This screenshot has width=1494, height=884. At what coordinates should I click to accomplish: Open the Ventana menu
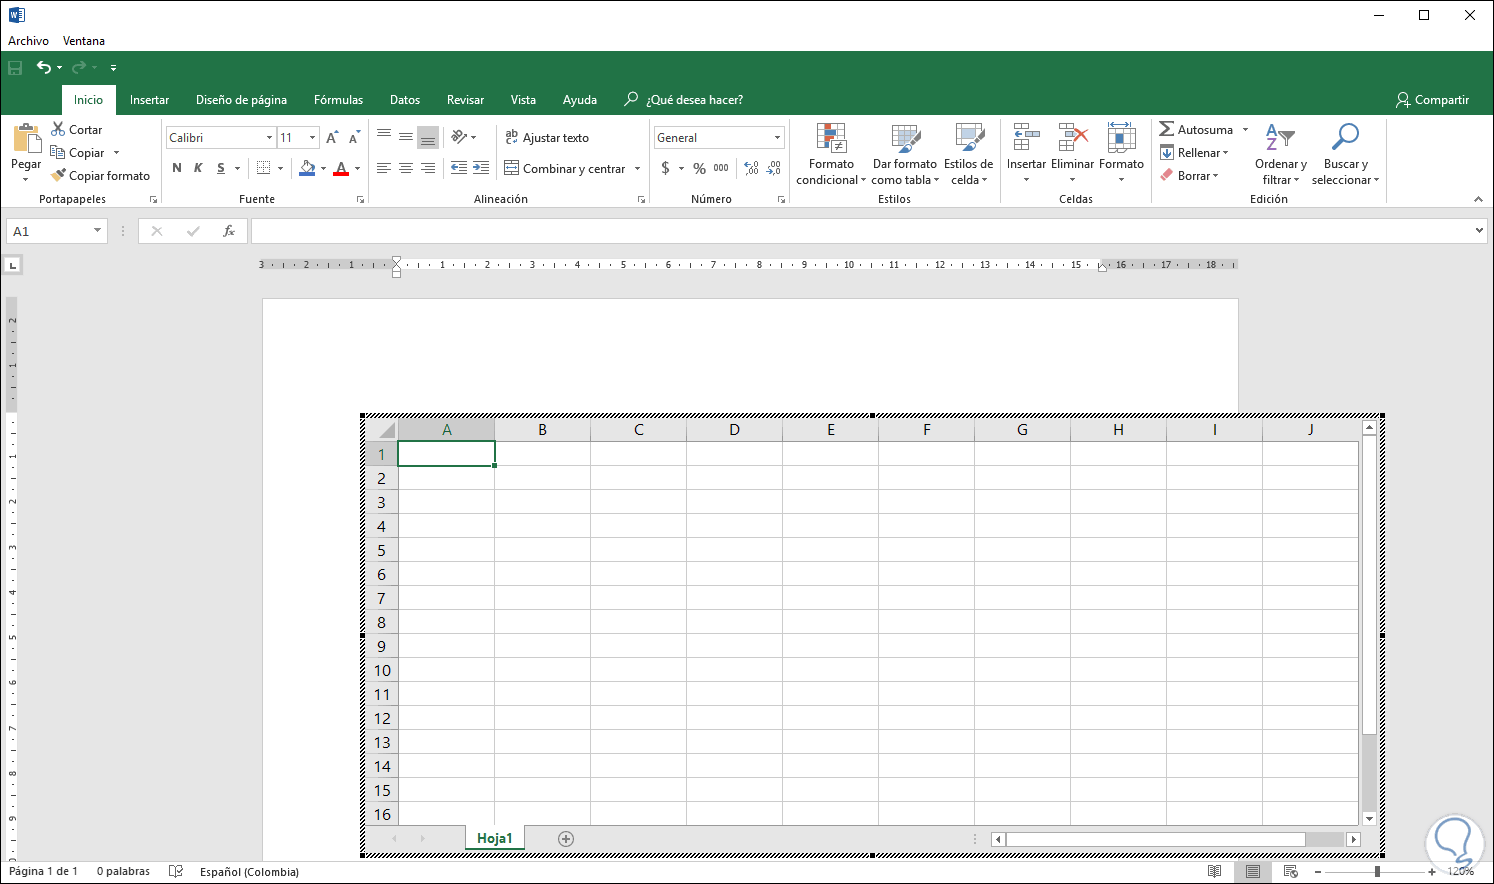(x=84, y=41)
